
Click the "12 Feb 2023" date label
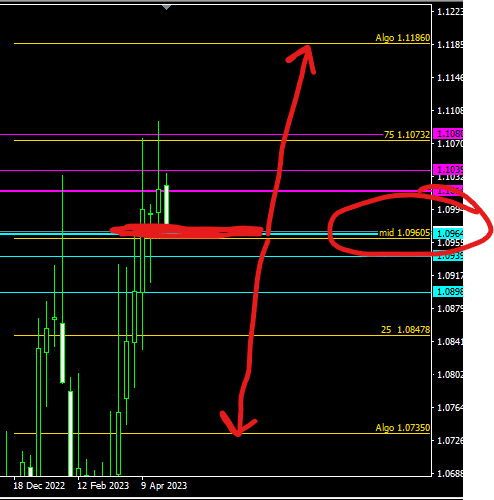[x=103, y=486]
